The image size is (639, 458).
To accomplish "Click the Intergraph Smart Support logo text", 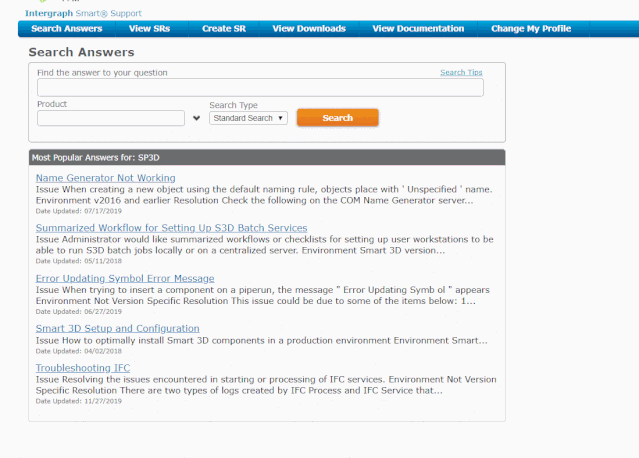I will point(83,13).
